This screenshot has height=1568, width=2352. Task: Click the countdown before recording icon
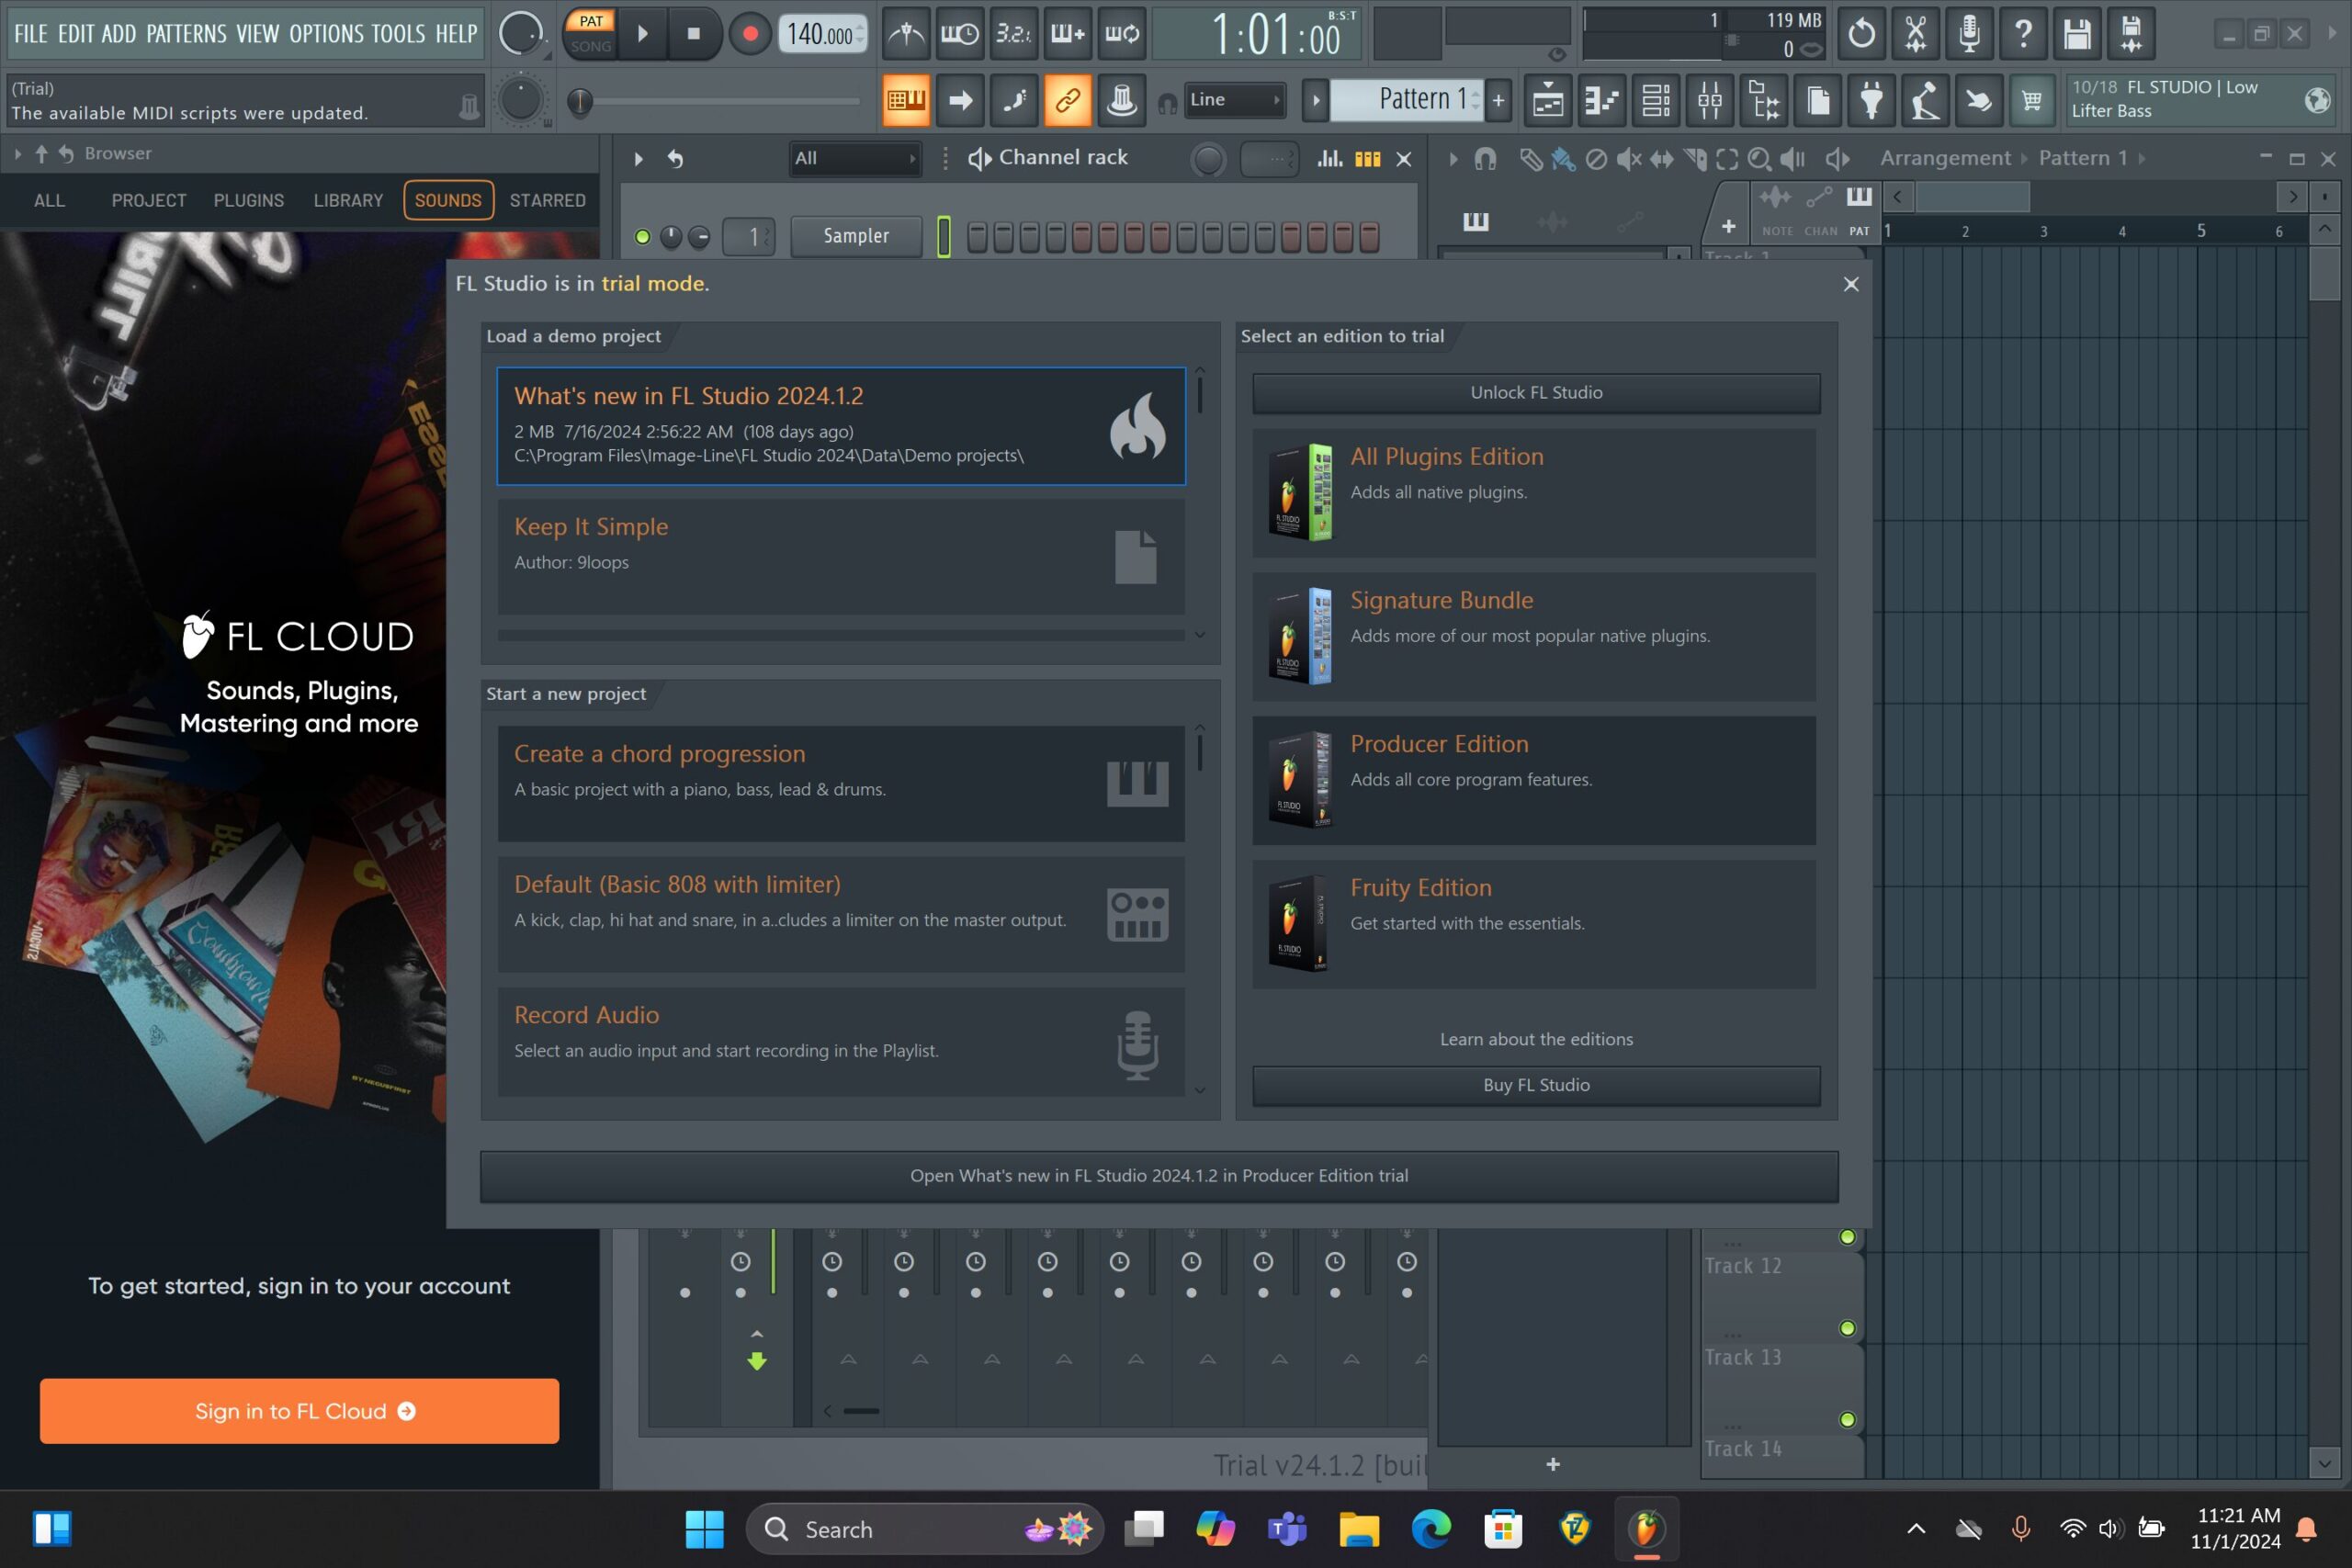click(x=1014, y=34)
